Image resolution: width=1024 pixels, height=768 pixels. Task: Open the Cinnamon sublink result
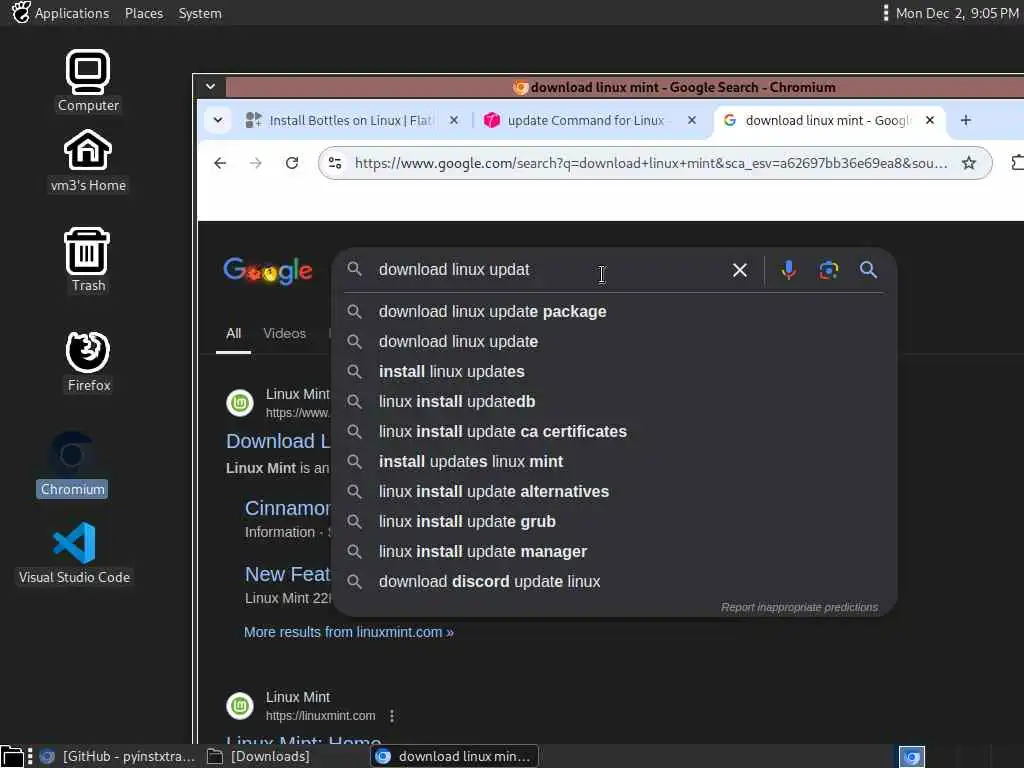[x=288, y=508]
